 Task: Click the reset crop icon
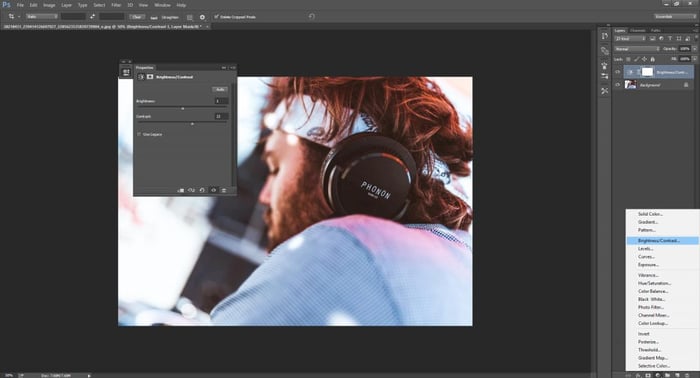pos(311,17)
